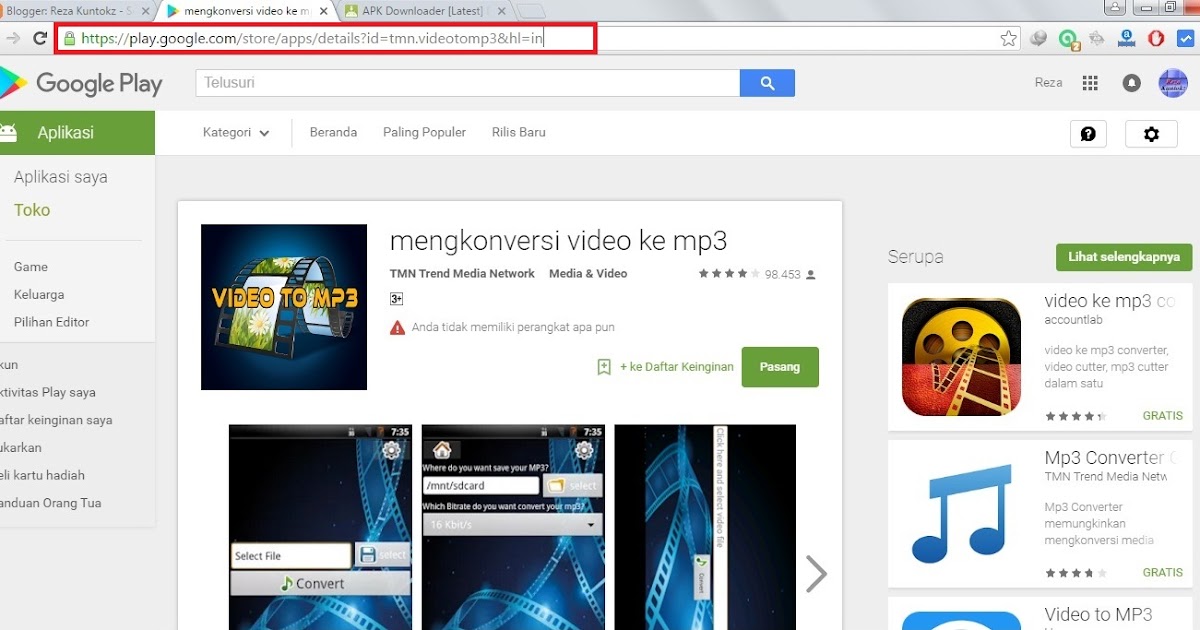This screenshot has width=1200, height=630.
Task: Open the Mp3 Converter blue note icon
Action: (x=961, y=513)
